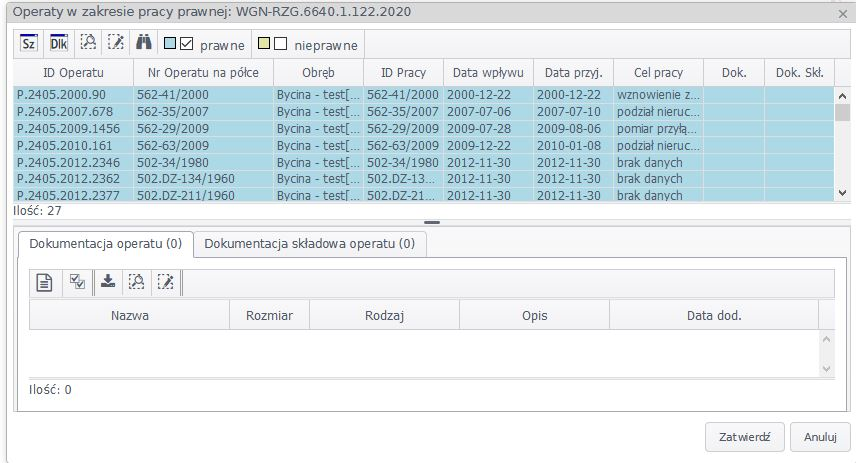Screen dimensions: 856x463
Task: Click the Anuluj button
Action: 819,437
